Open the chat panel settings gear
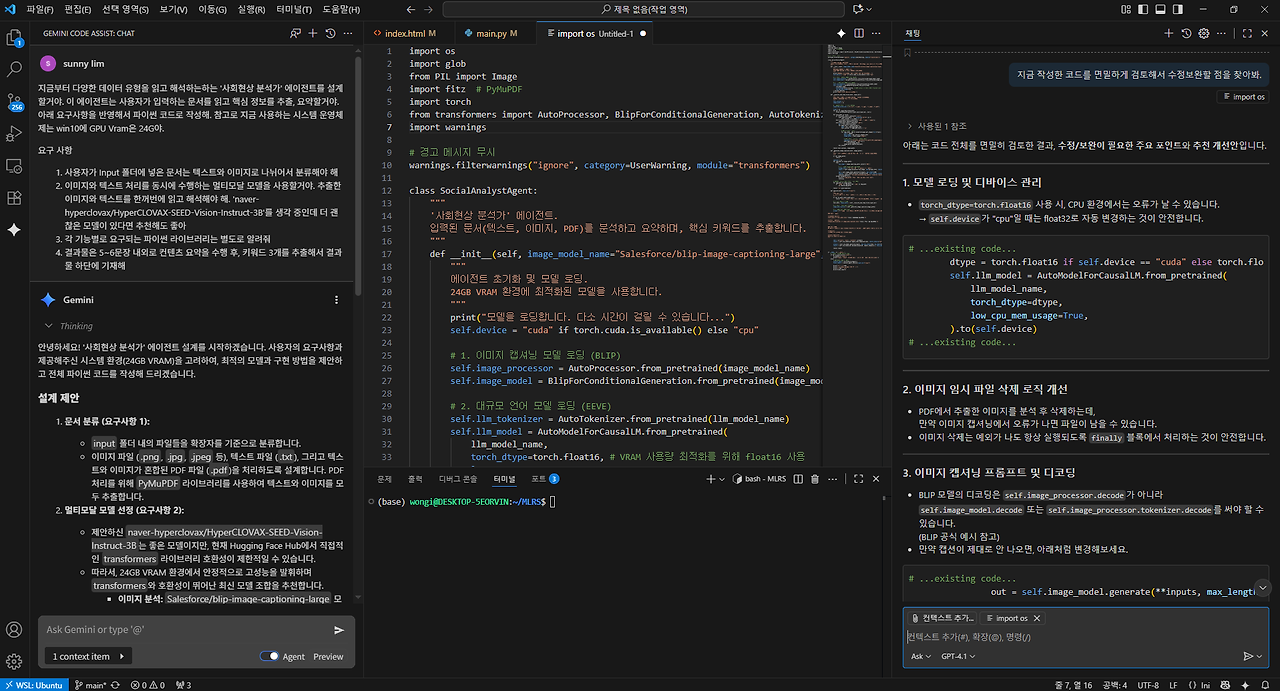The height and width of the screenshot is (691, 1280). point(1204,33)
